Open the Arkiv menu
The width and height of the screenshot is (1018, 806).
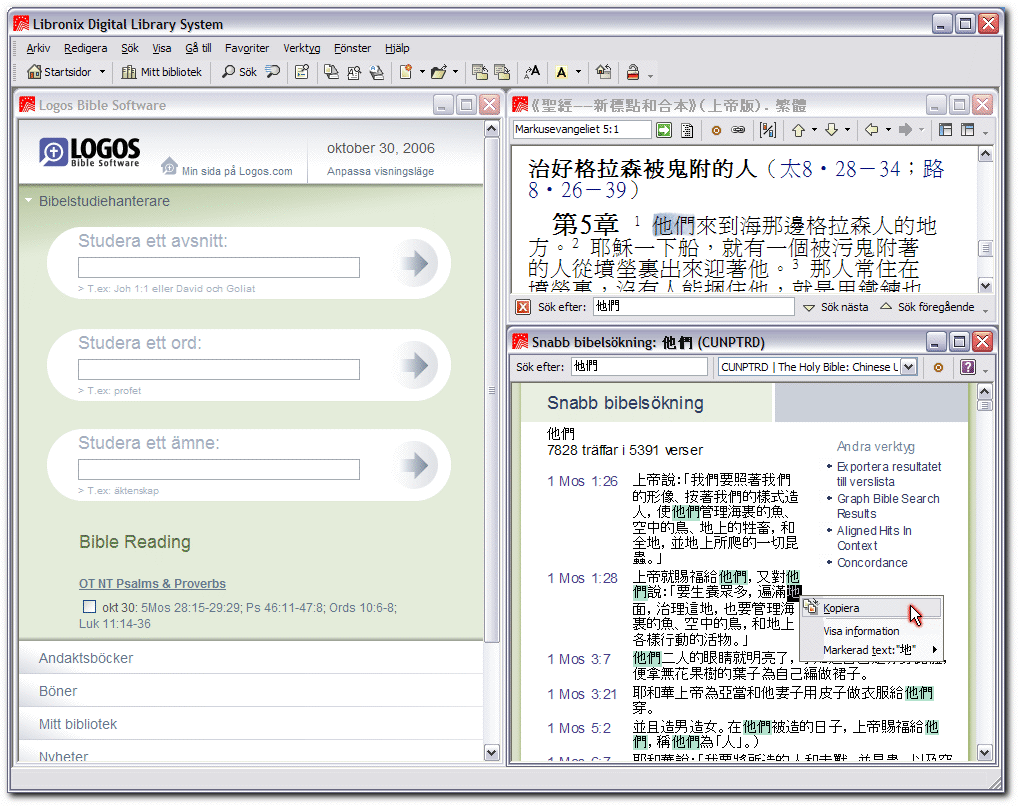[x=38, y=48]
